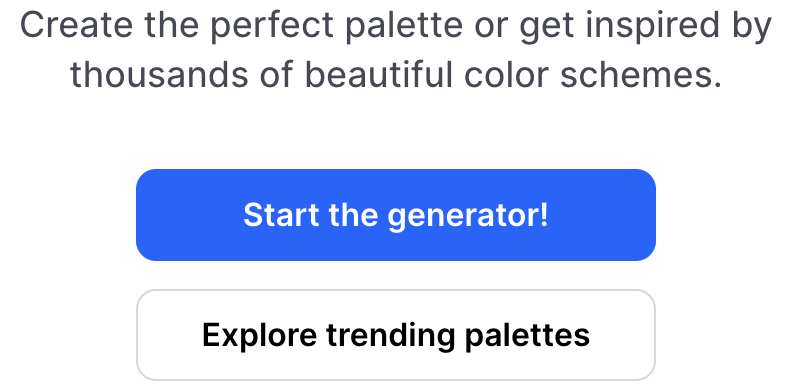
Task: Click the word 'schemes.' in the description
Action: click(641, 74)
